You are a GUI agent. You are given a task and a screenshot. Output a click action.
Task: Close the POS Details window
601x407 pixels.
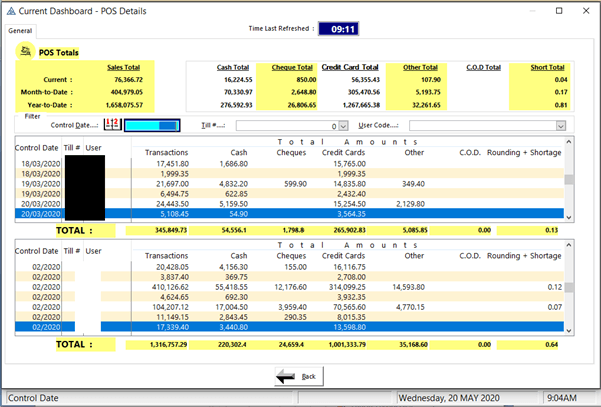(586, 11)
